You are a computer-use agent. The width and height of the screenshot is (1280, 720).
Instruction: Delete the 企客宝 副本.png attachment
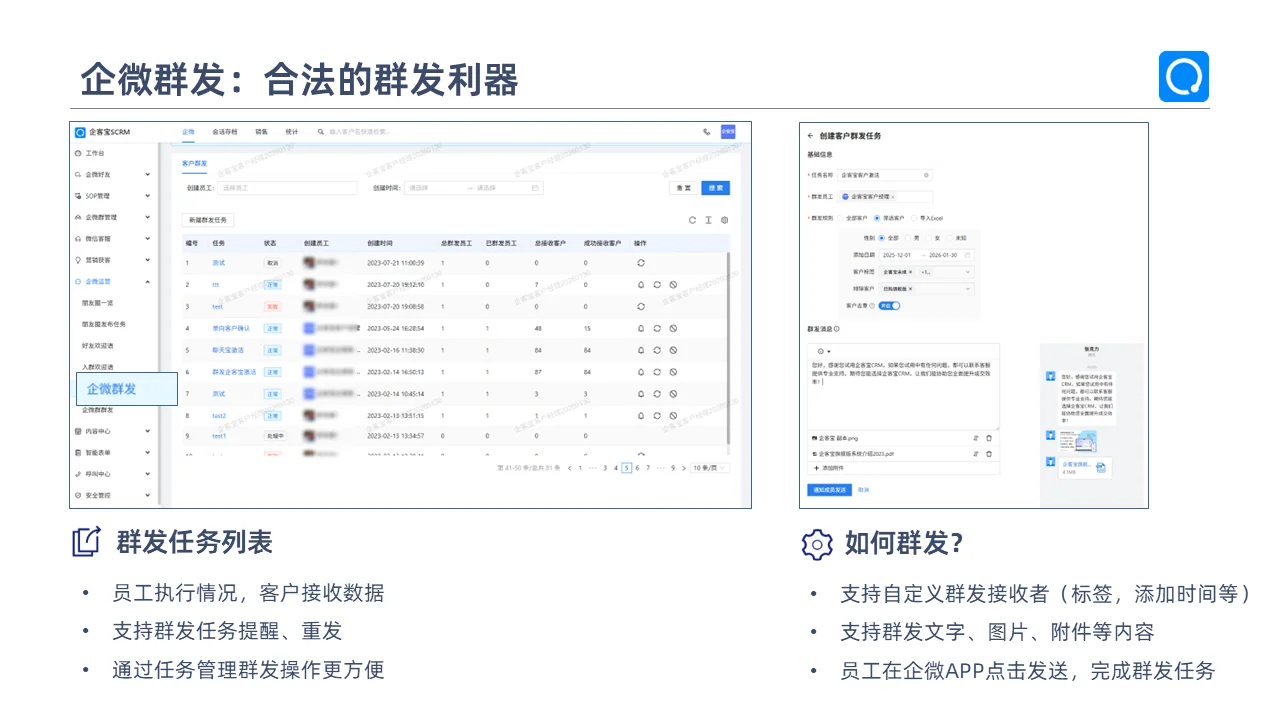[989, 438]
